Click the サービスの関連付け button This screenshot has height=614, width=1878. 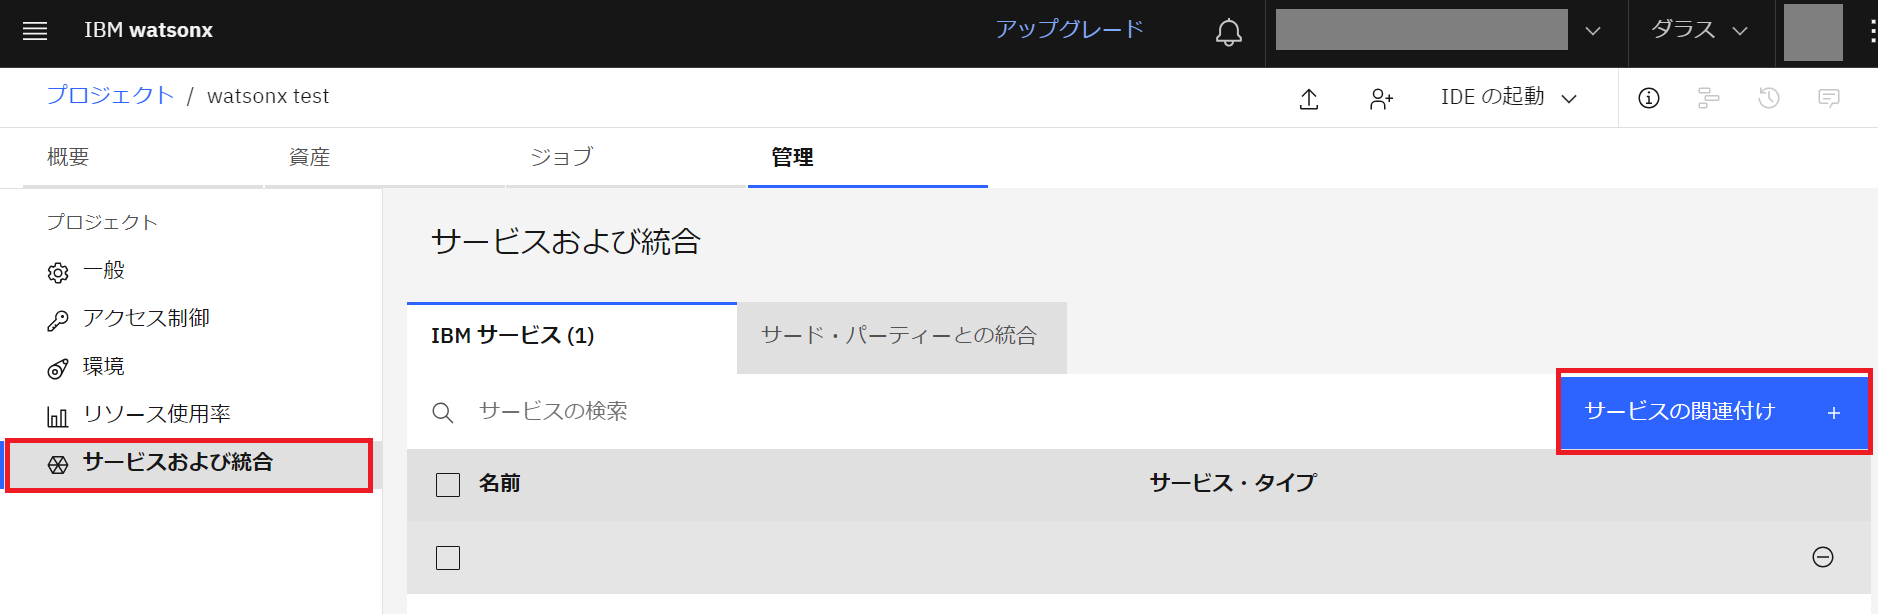point(1712,412)
